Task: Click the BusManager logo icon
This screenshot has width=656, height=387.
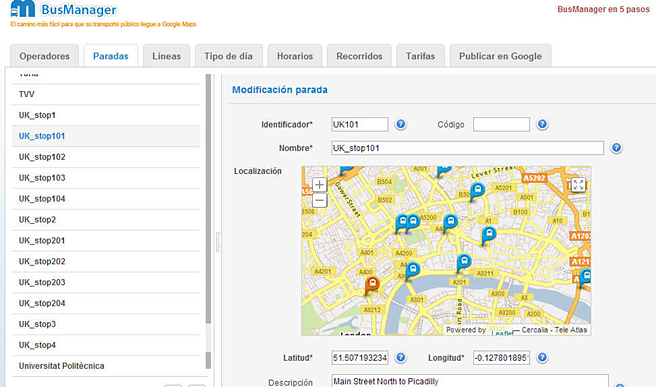Action: 23,9
